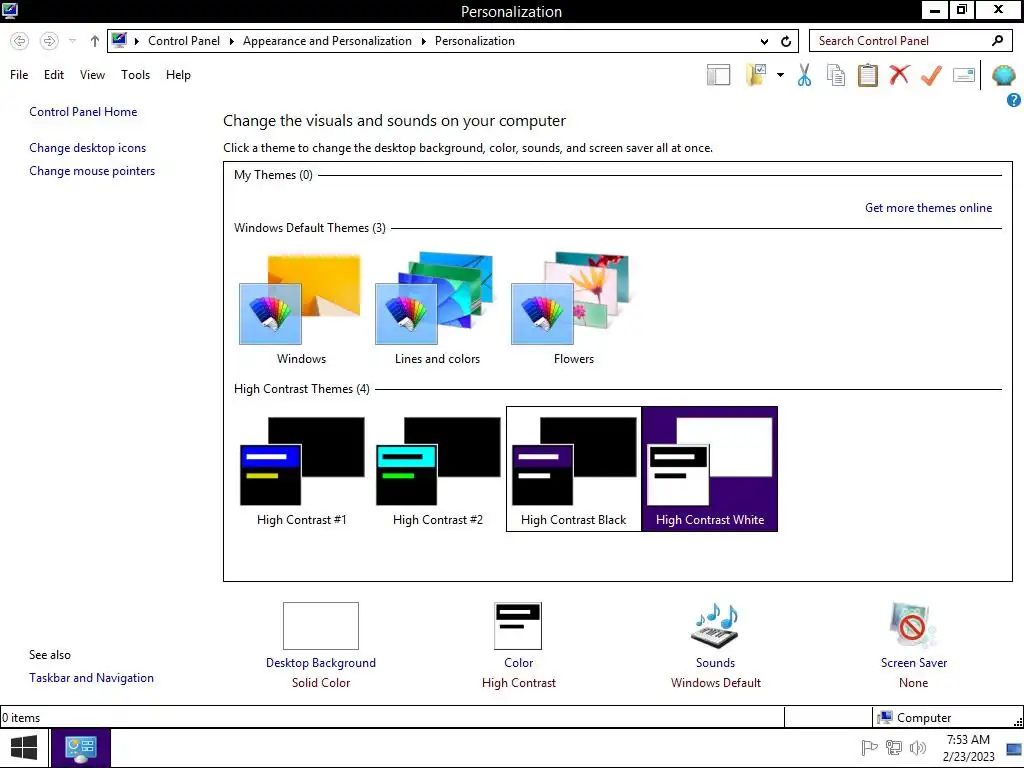This screenshot has width=1024, height=768.
Task: Open the View menu
Action: pos(92,75)
